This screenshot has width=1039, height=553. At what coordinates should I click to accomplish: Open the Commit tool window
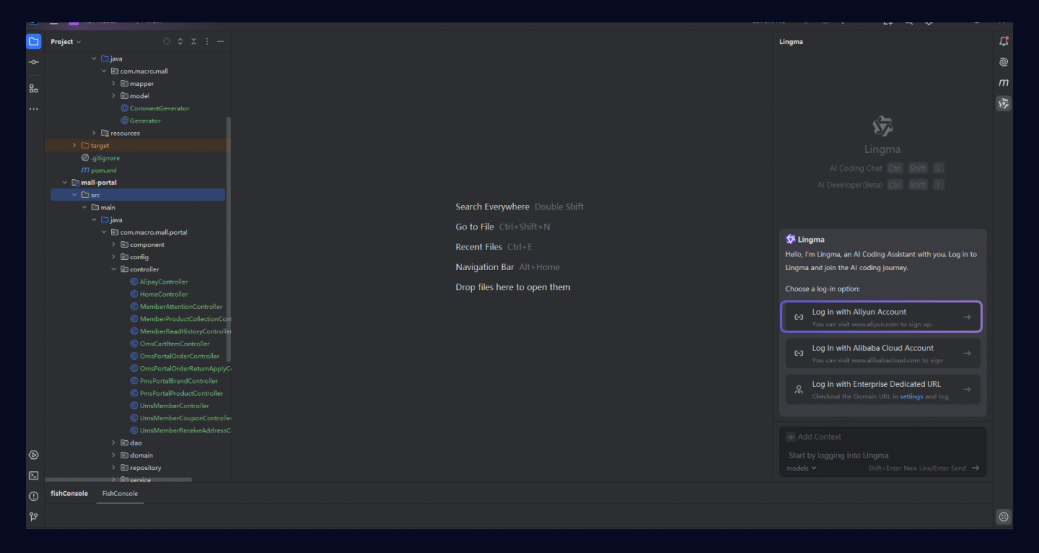(34, 62)
